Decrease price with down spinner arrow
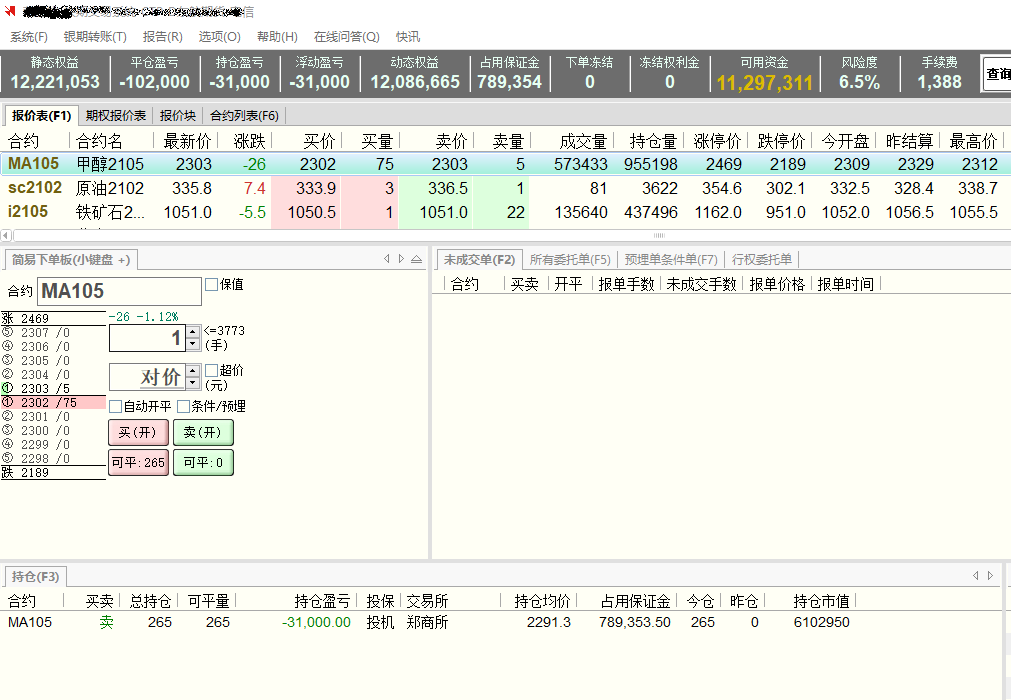Image resolution: width=1011 pixels, height=700 pixels. (193, 384)
